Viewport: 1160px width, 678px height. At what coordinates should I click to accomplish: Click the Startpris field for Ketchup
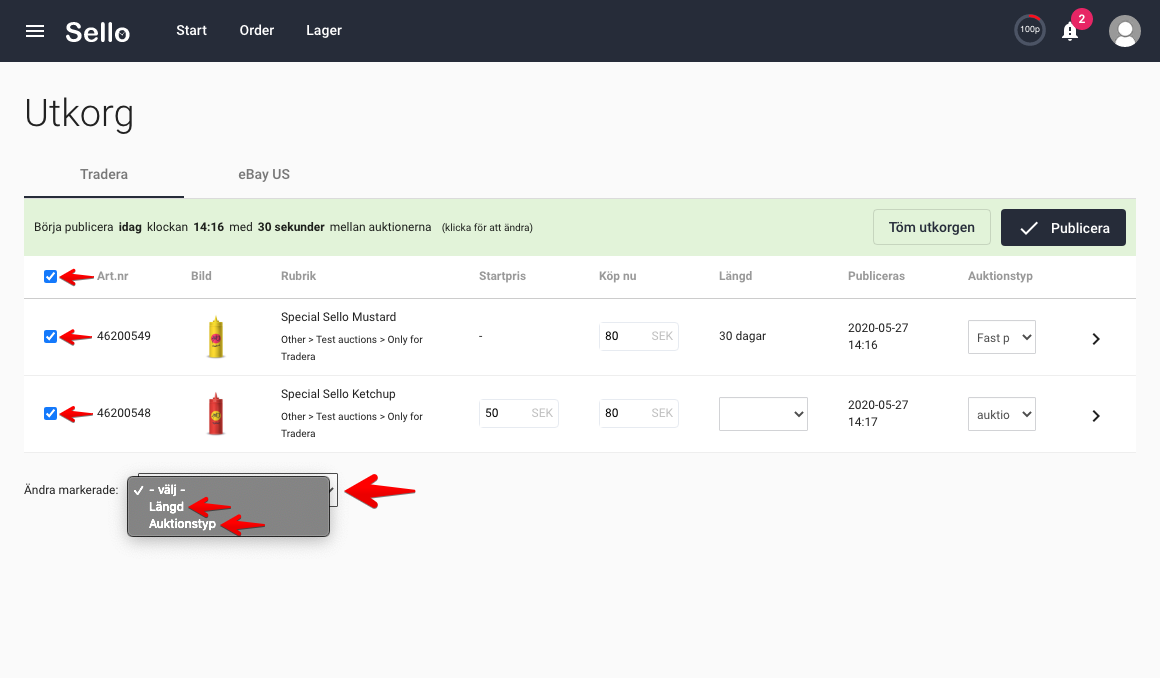coord(519,413)
